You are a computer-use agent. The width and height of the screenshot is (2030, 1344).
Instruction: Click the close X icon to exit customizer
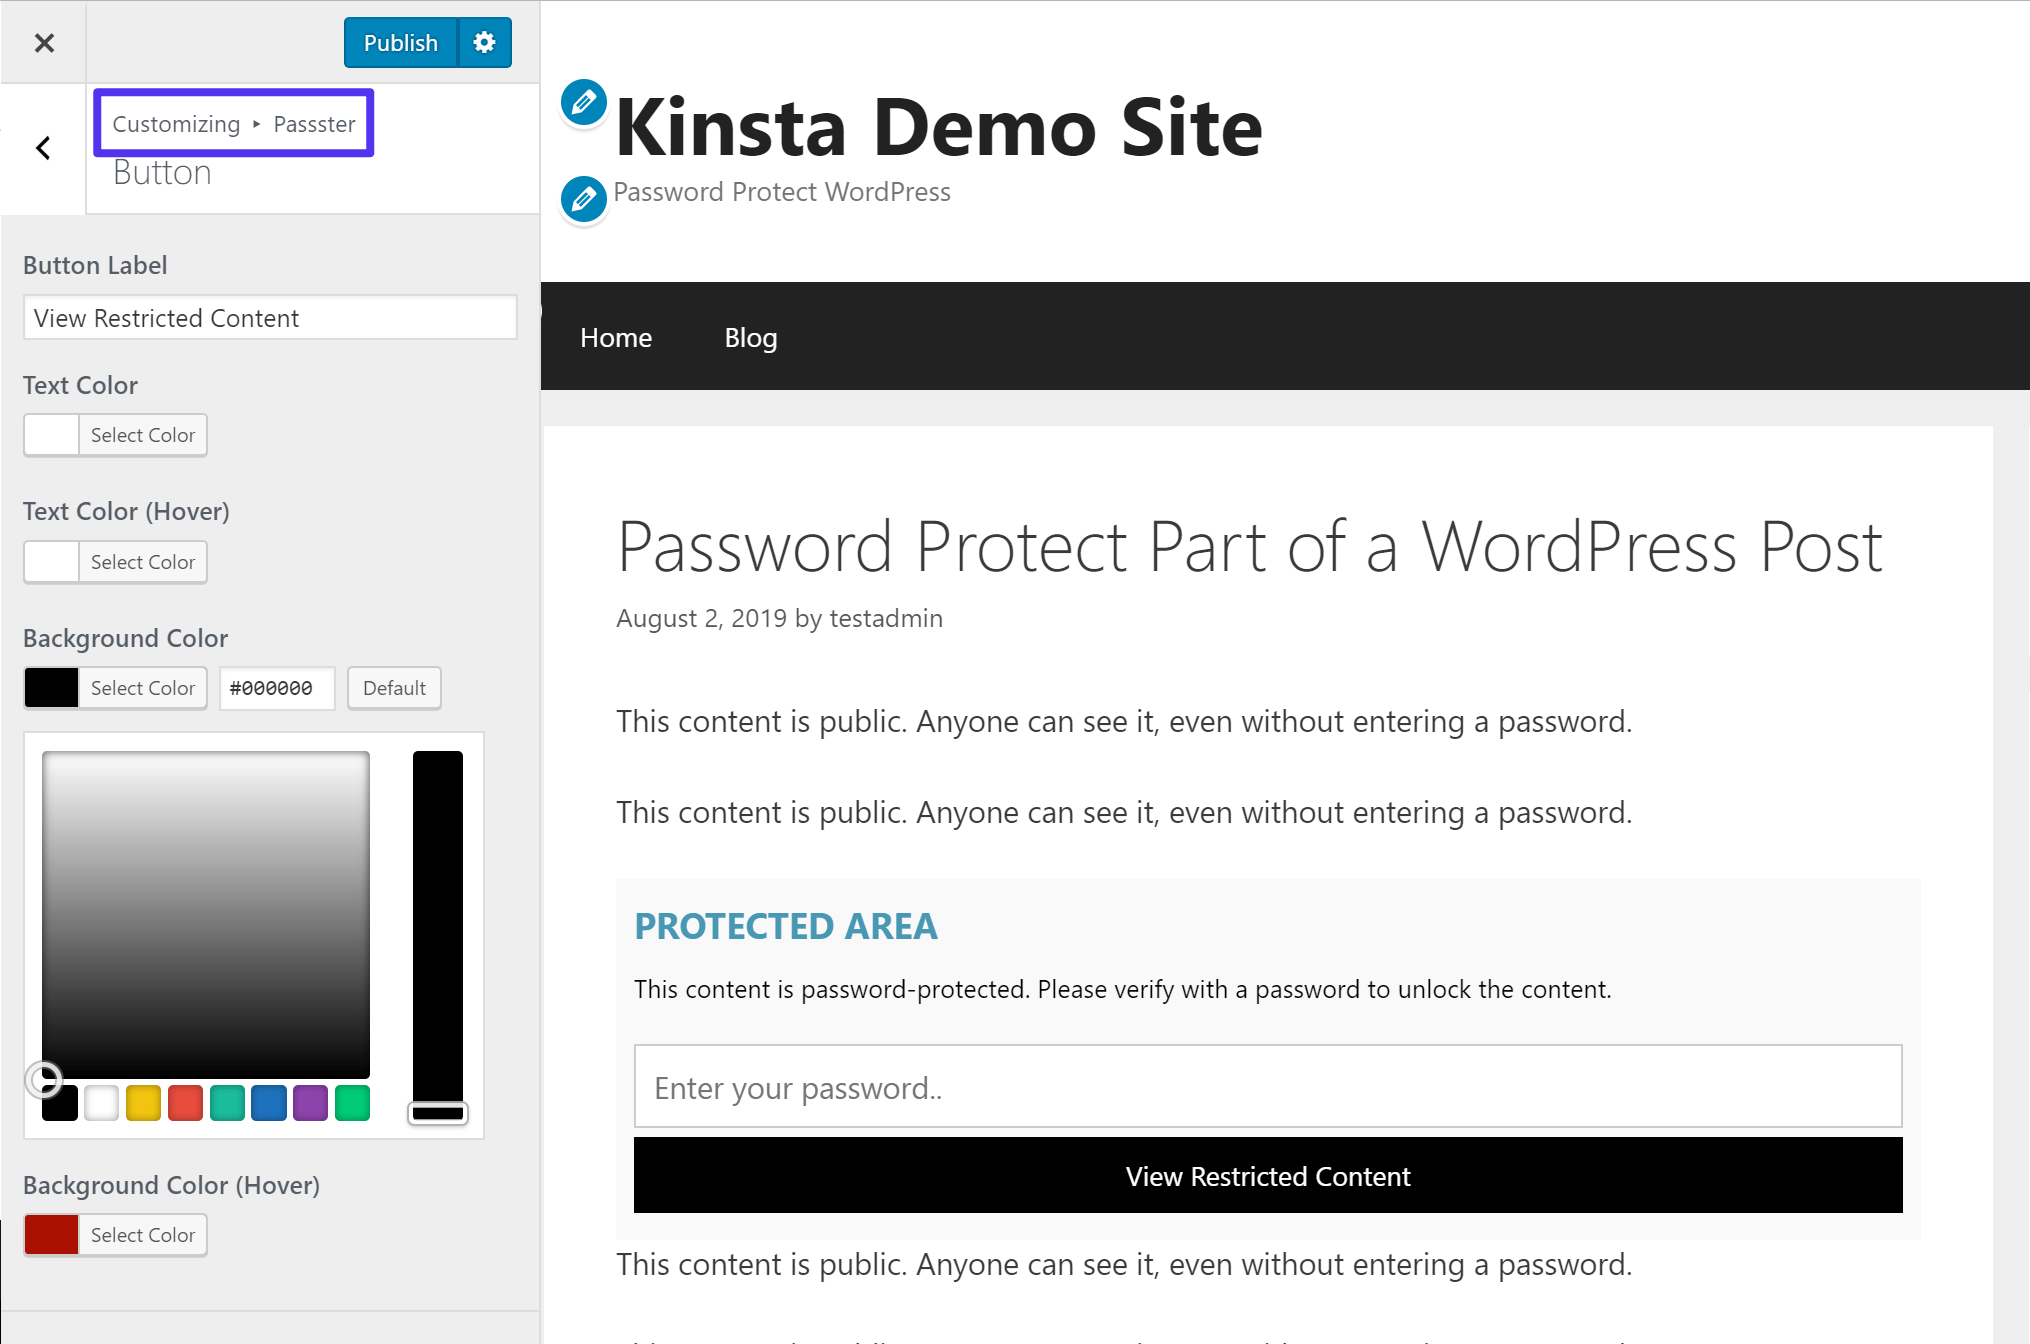coord(43,42)
